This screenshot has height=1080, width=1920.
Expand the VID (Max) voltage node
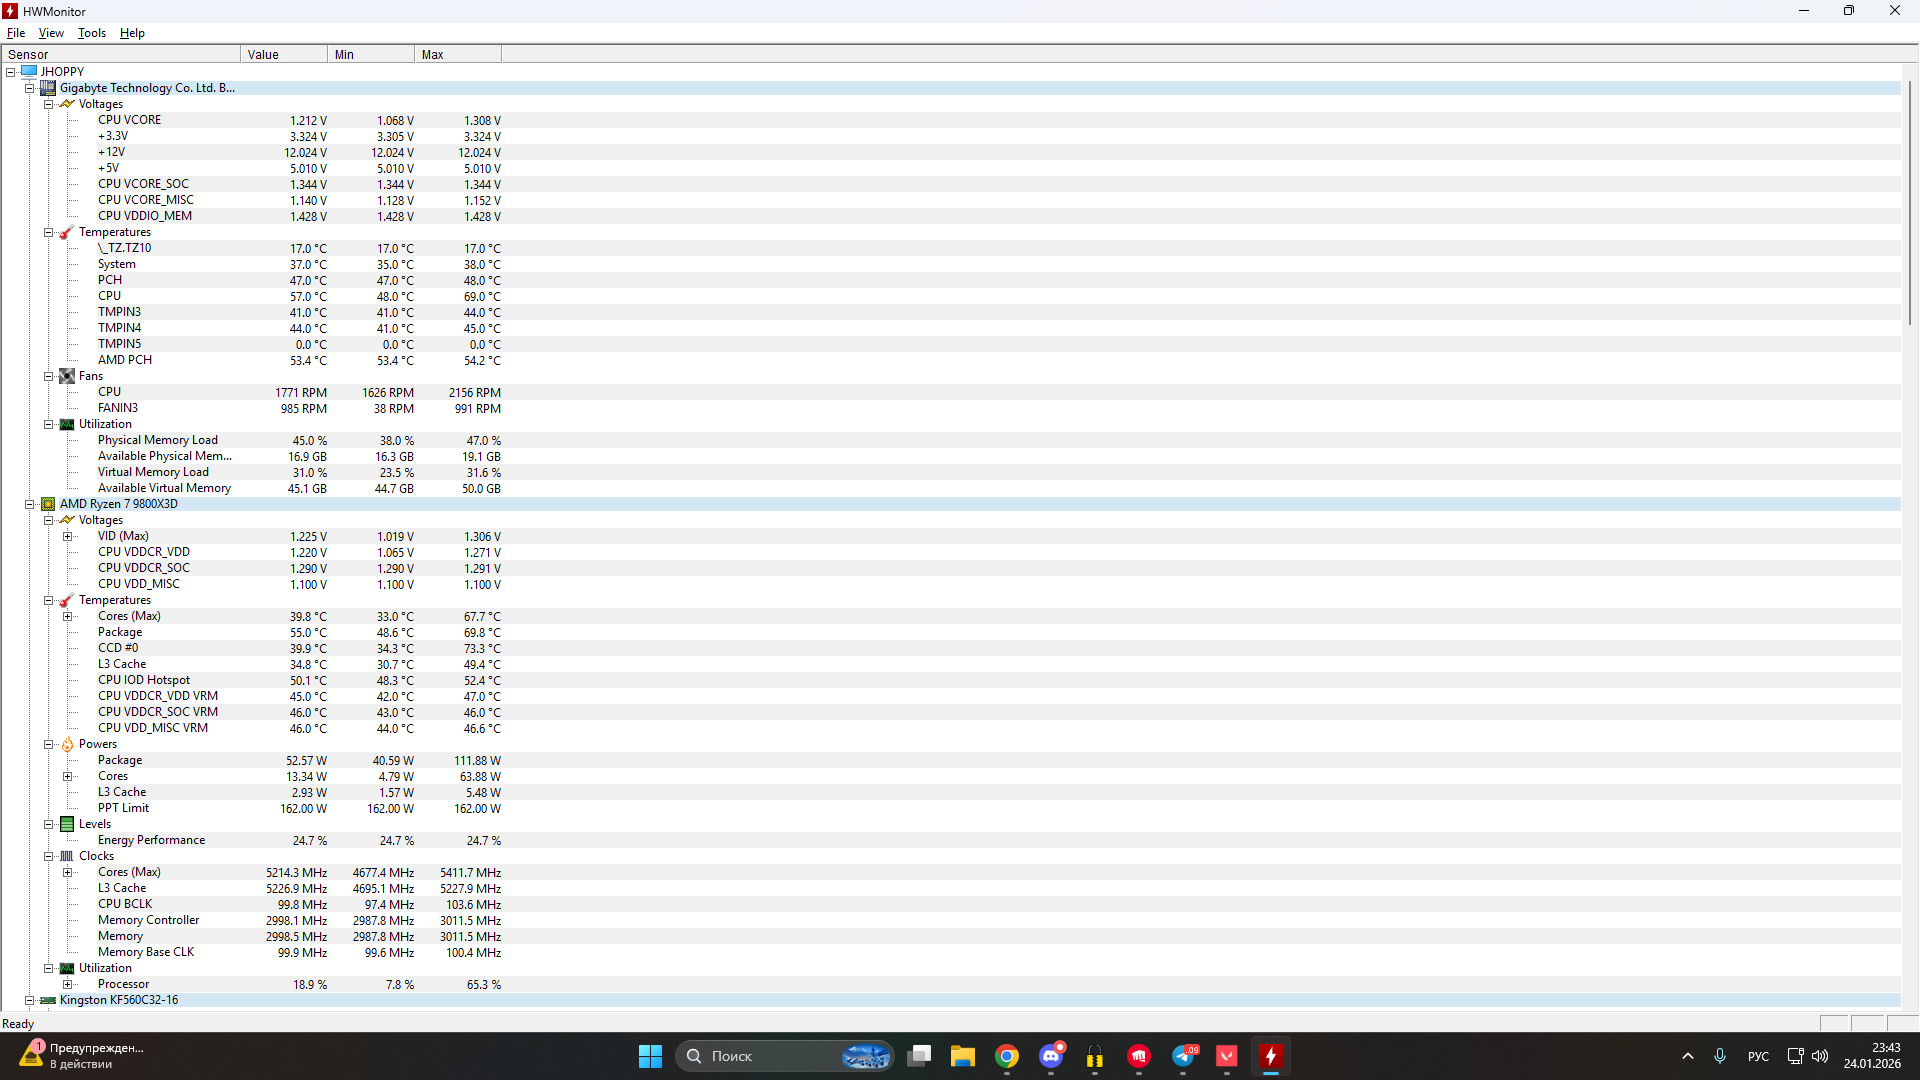click(x=68, y=536)
